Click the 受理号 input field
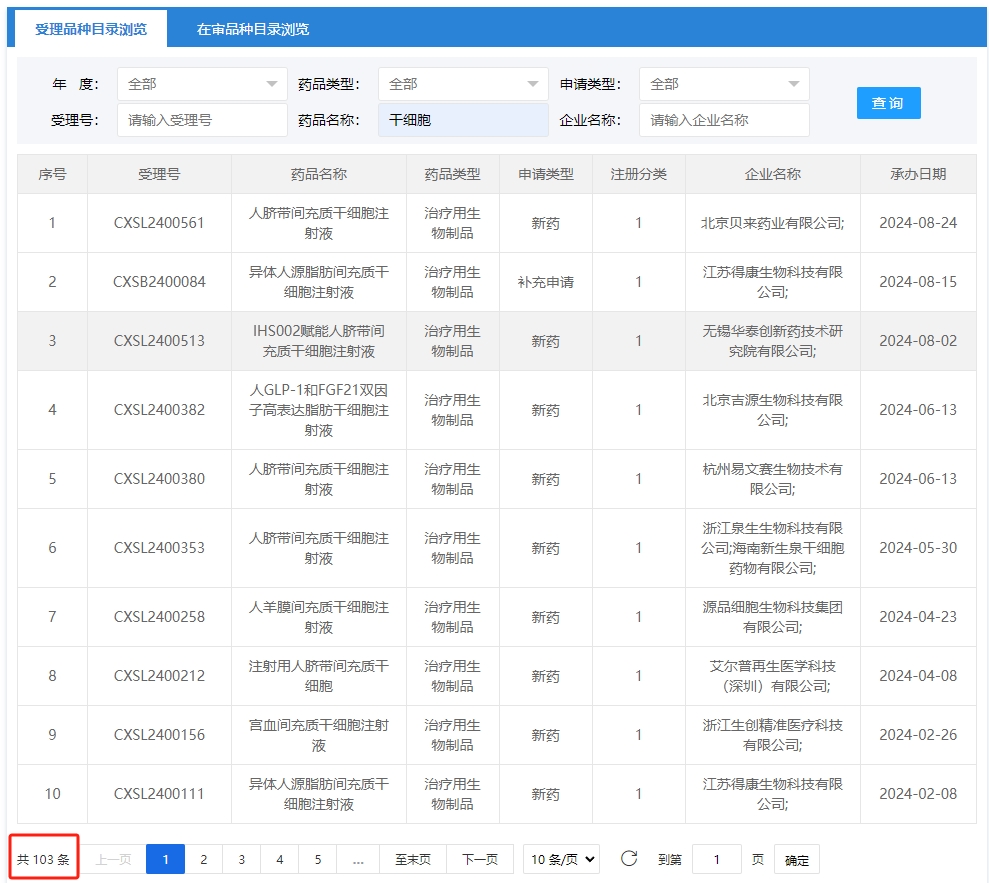This screenshot has width=989, height=883. coord(202,120)
